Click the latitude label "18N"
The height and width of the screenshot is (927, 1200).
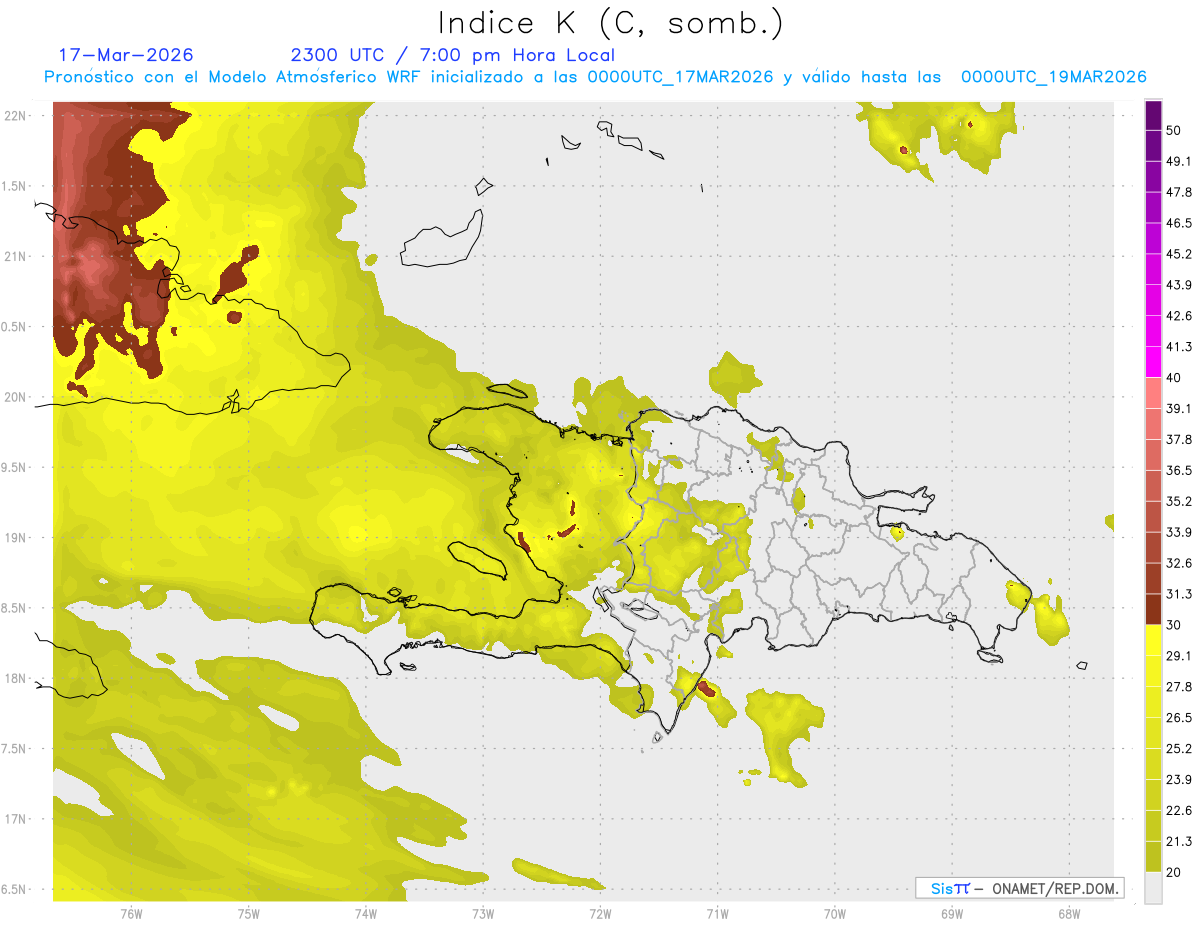coord(16,679)
